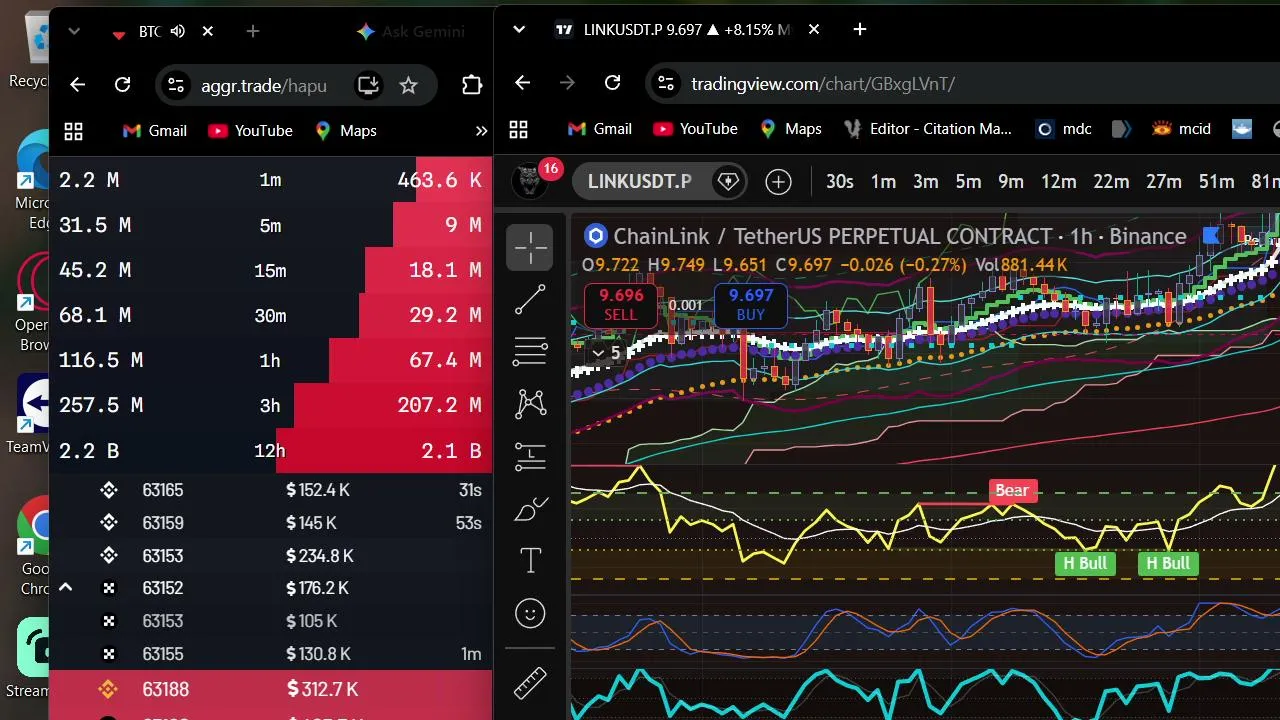Select the XABCD pattern tool

coord(530,403)
